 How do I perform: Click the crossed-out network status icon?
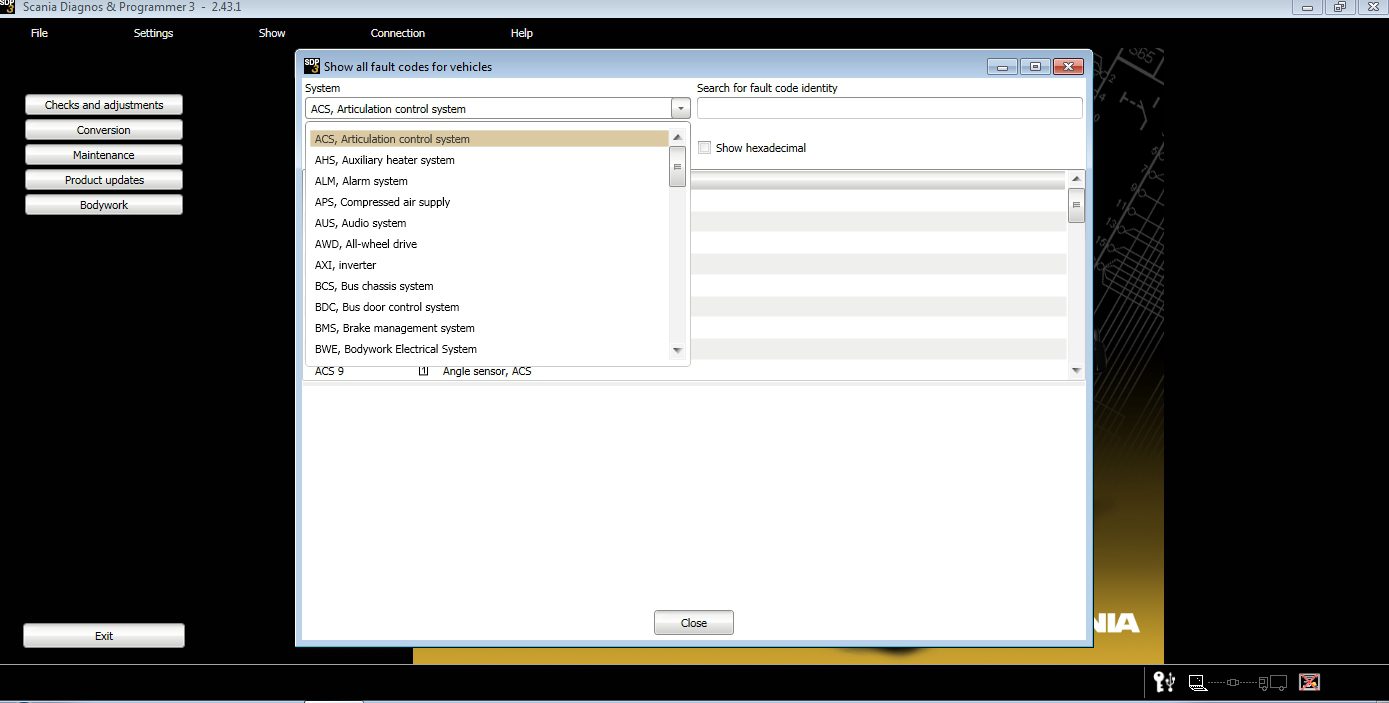pyautogui.click(x=1309, y=682)
